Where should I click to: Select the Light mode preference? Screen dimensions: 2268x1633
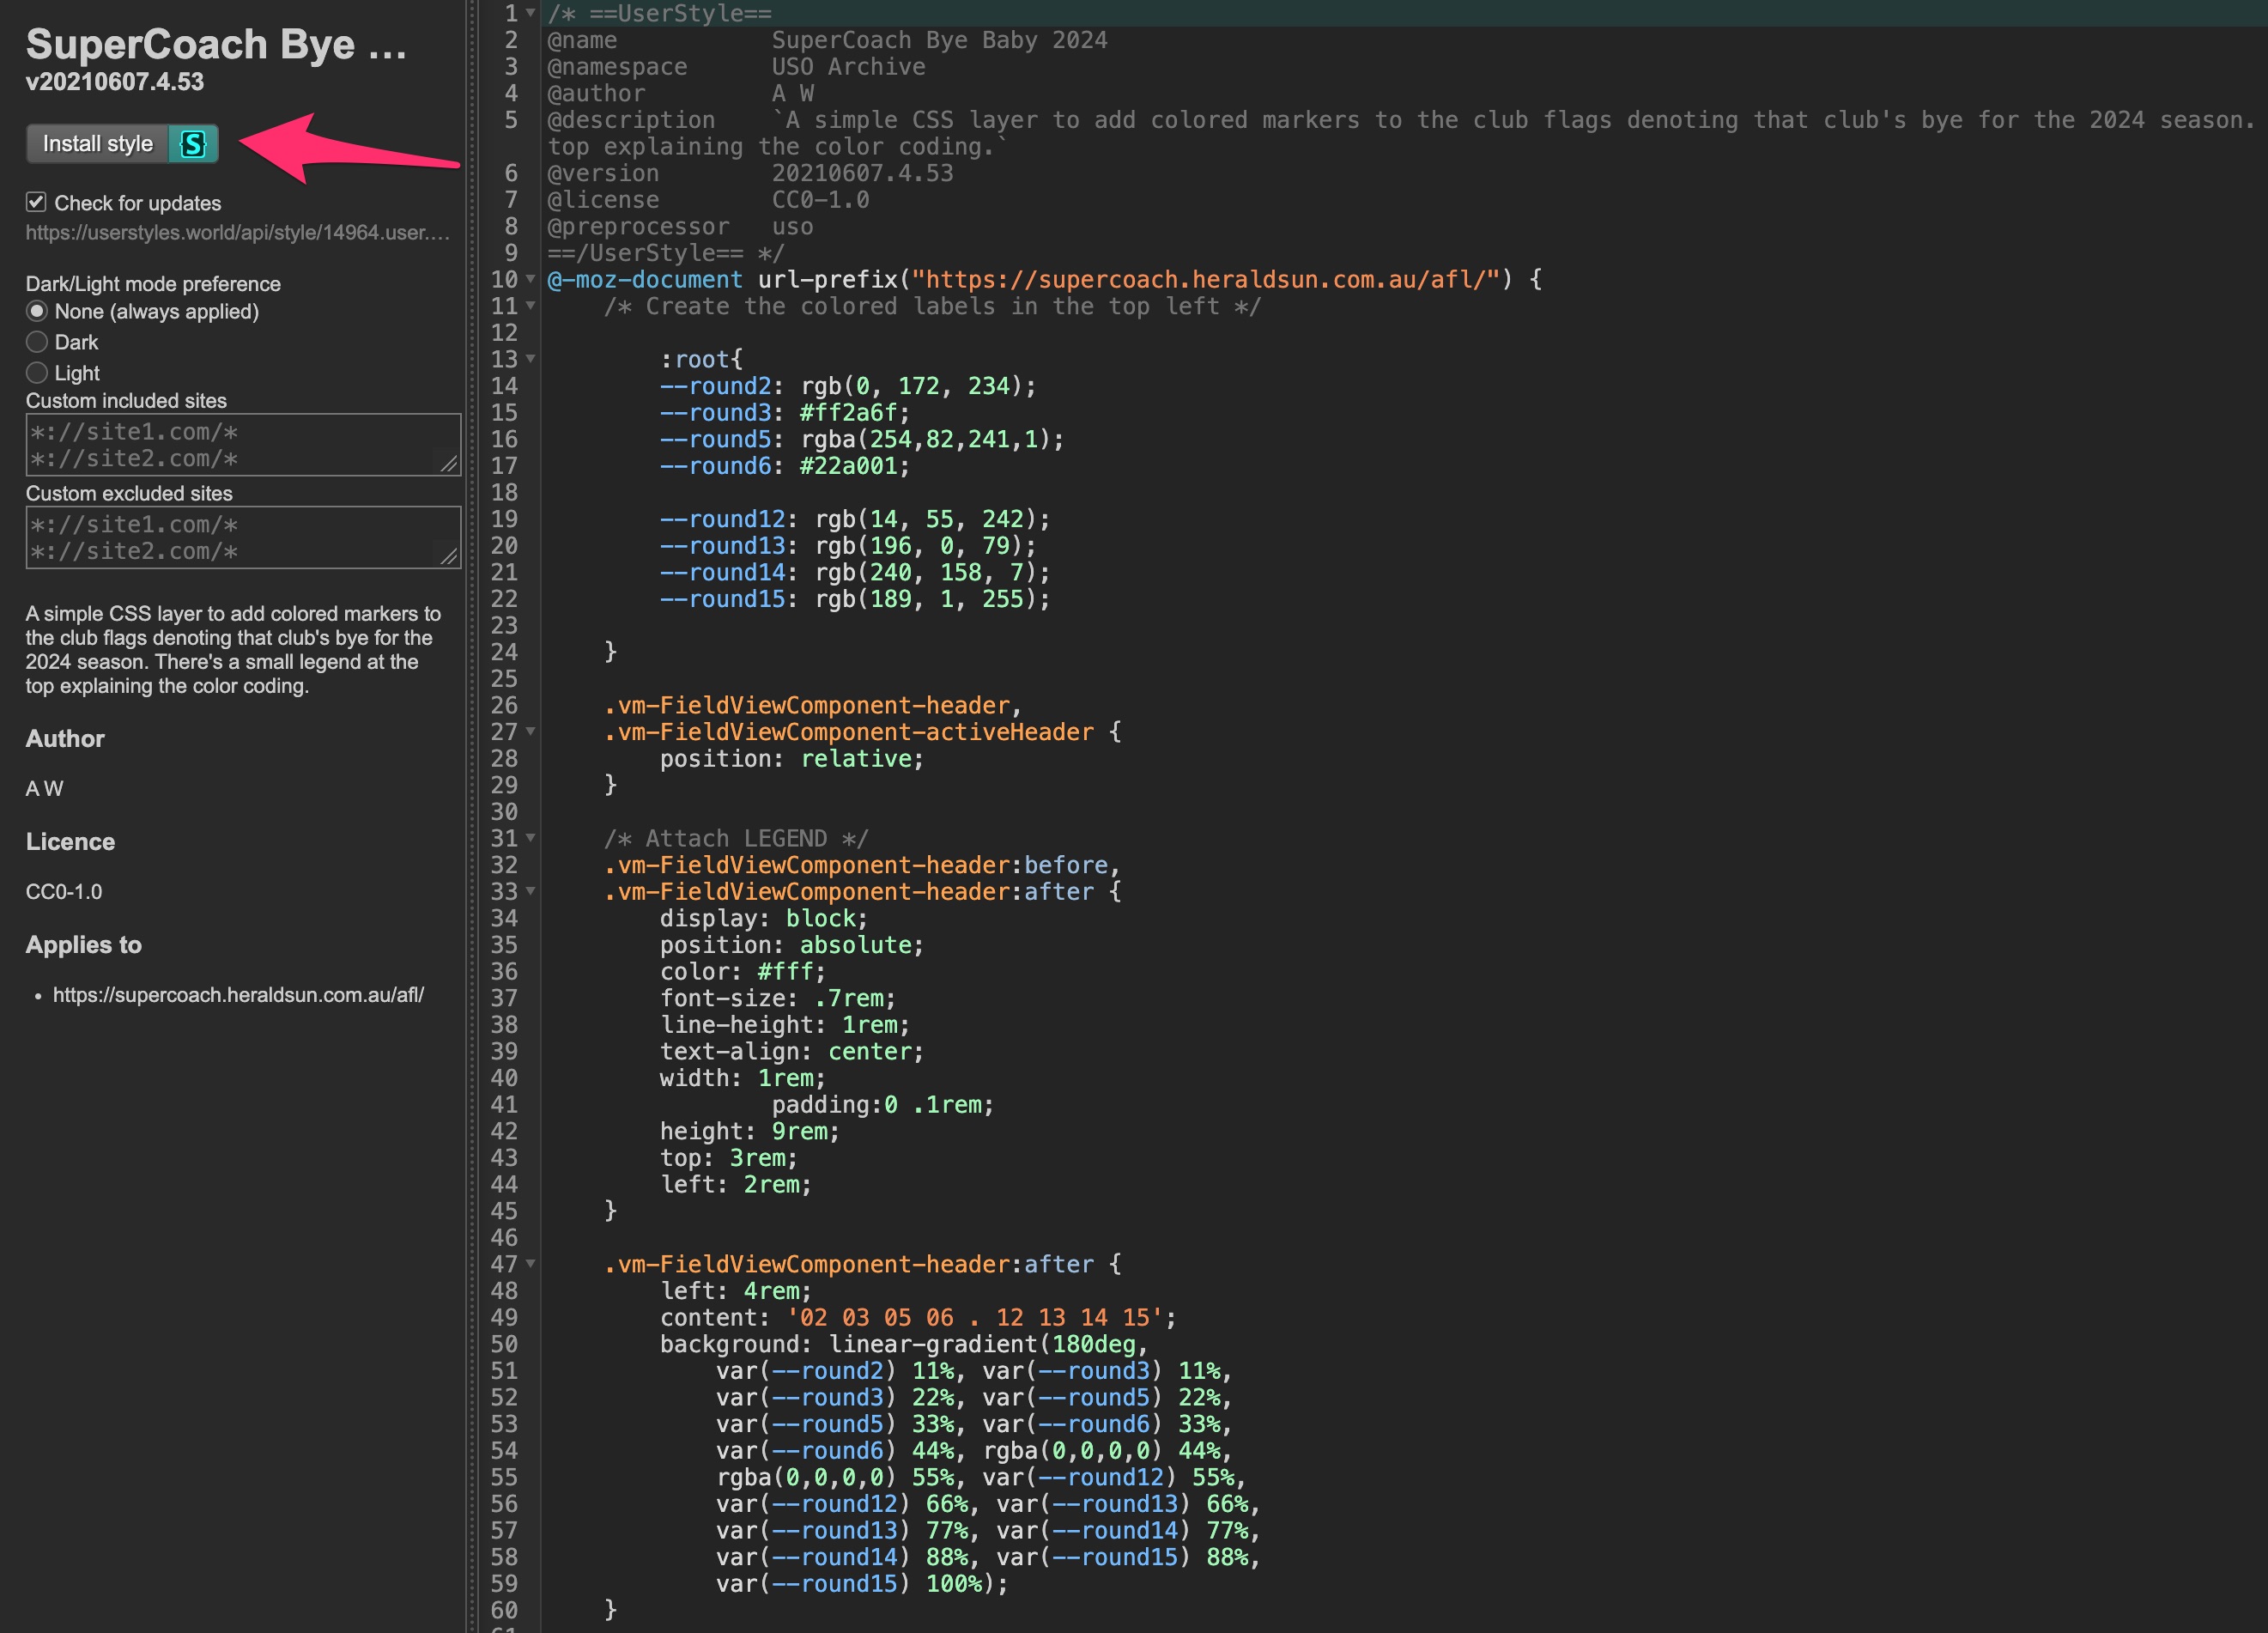point(37,373)
